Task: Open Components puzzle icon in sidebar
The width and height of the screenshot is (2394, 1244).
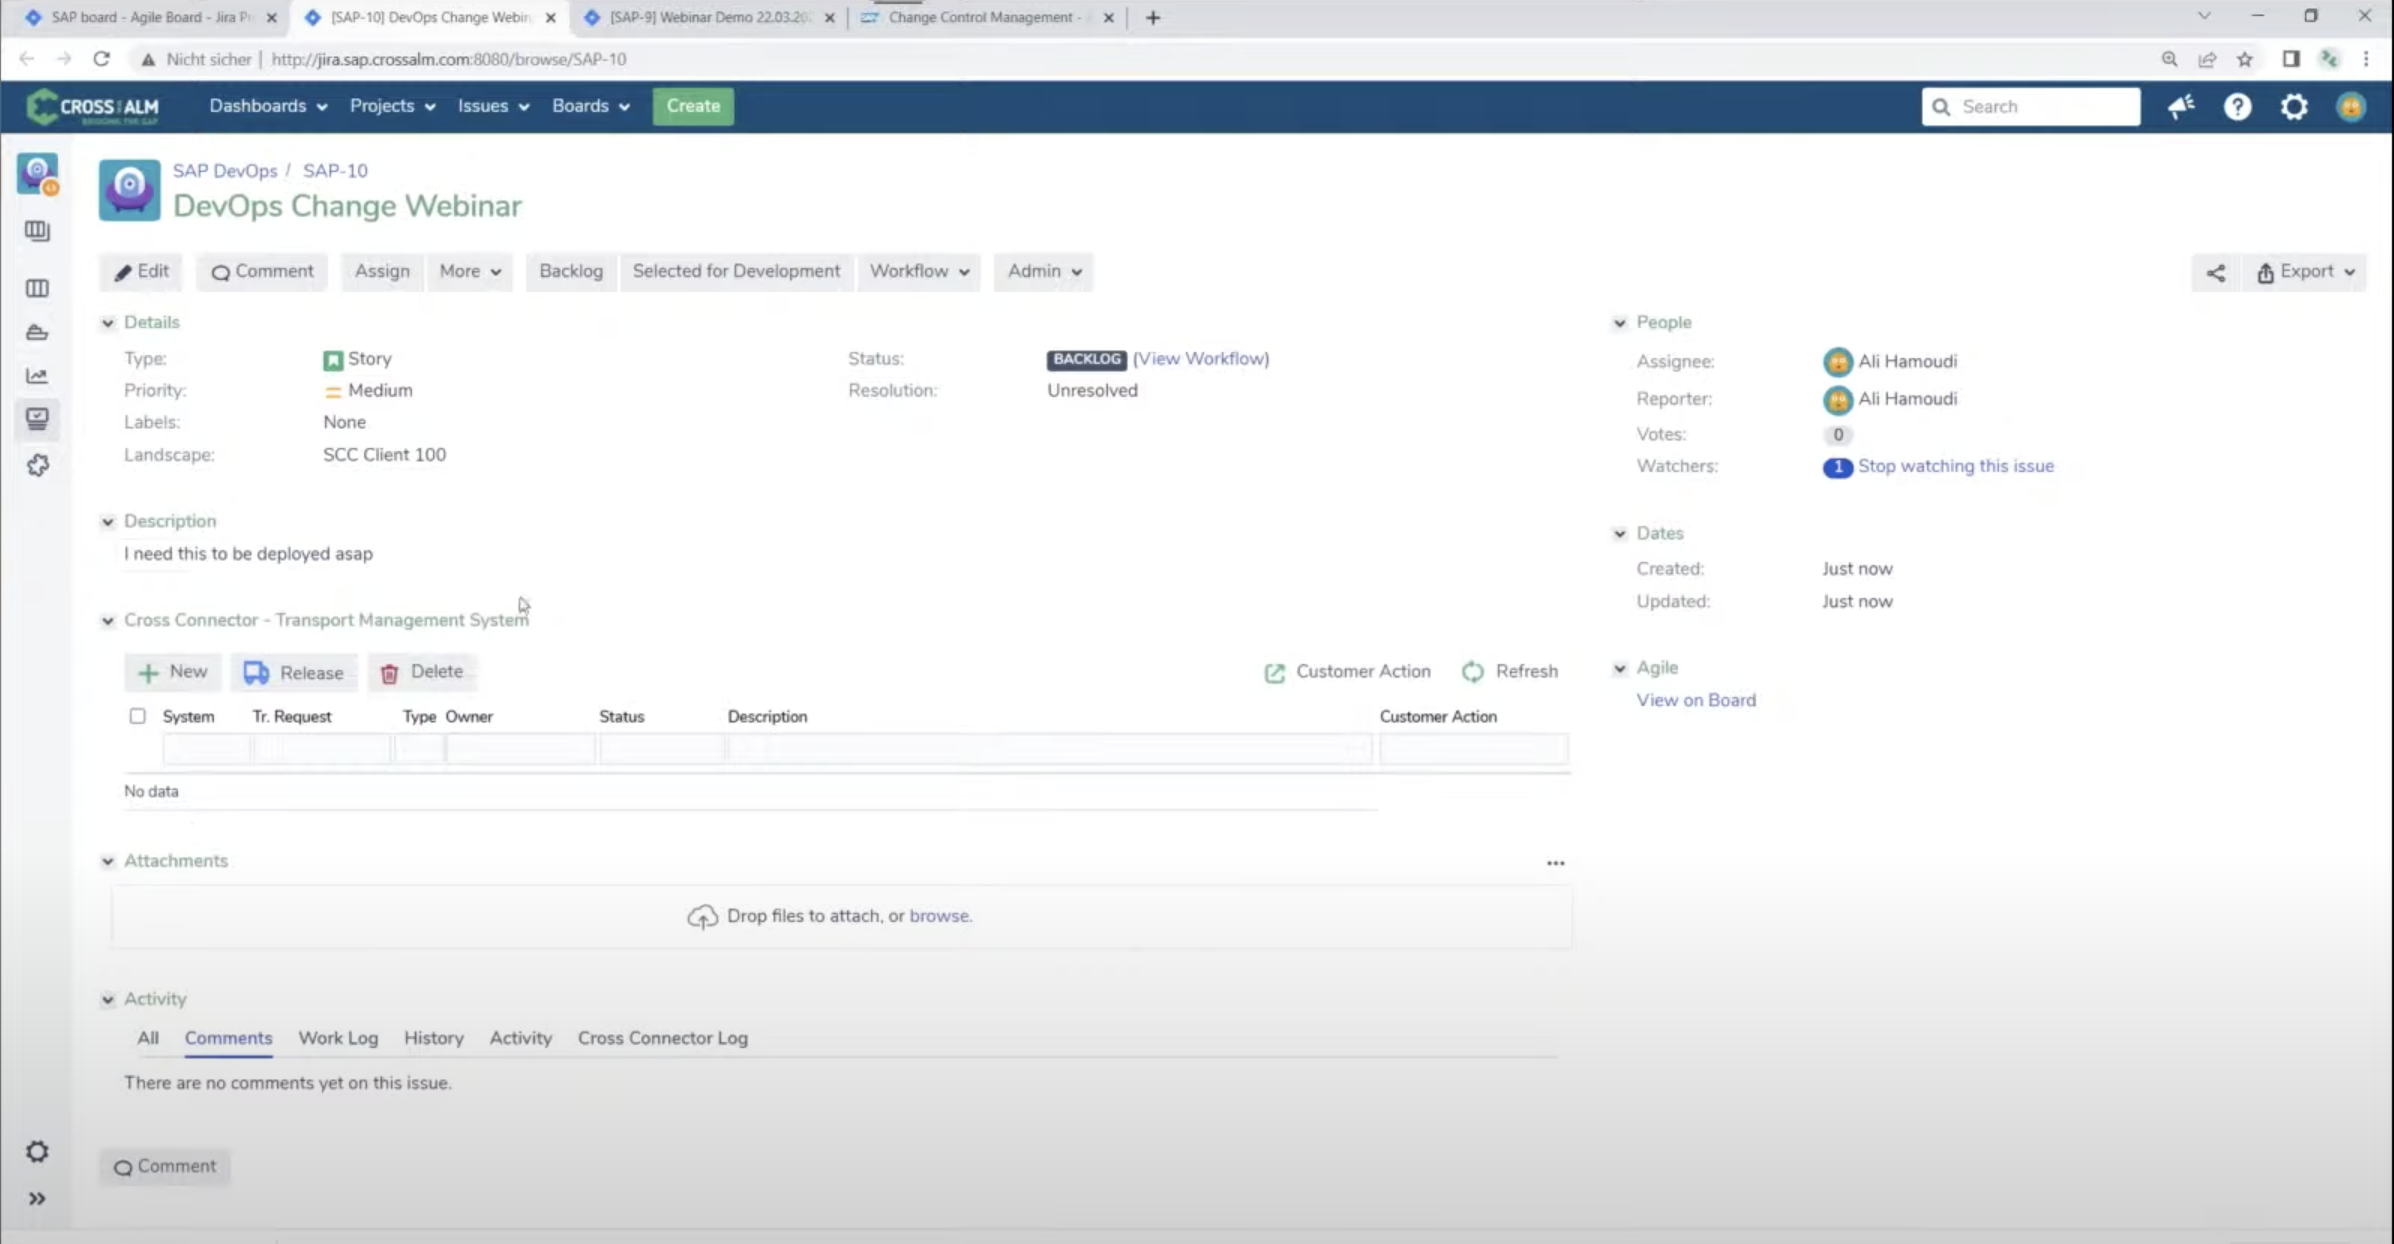Action: pos(37,465)
